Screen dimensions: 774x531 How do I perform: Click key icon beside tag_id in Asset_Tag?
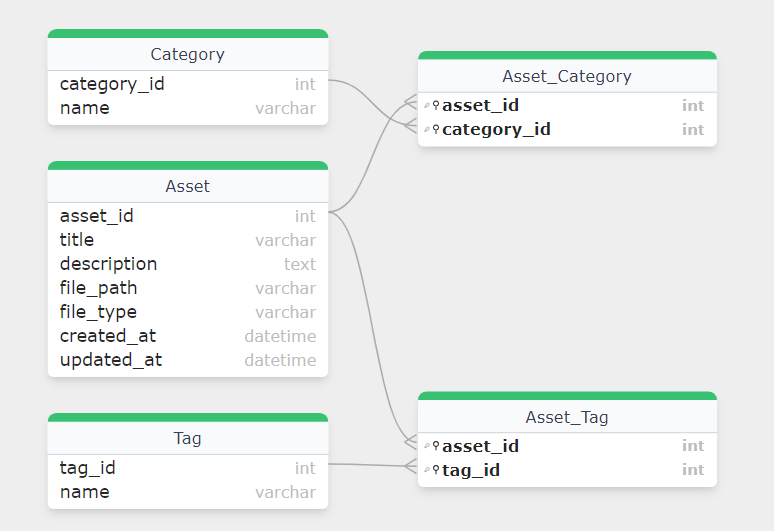click(x=435, y=470)
